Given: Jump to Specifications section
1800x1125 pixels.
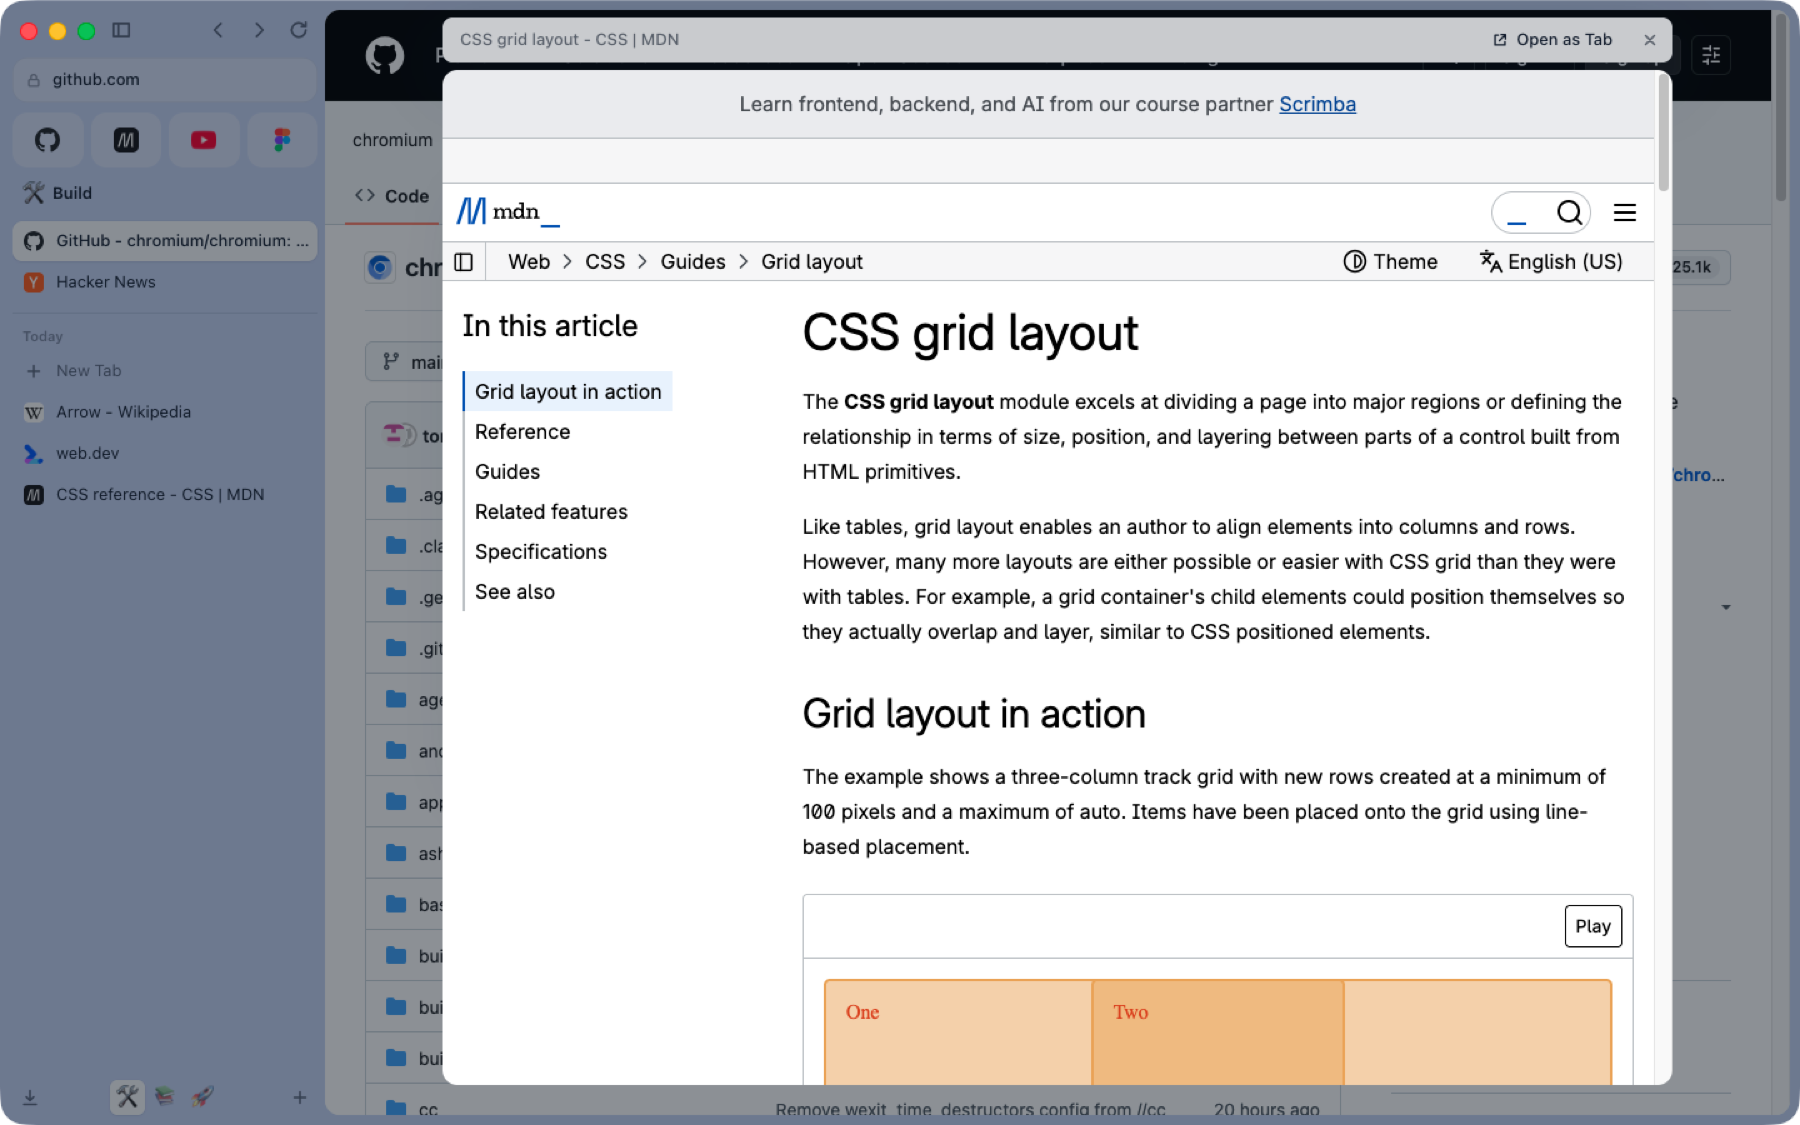Looking at the screenshot, I should tap(541, 552).
